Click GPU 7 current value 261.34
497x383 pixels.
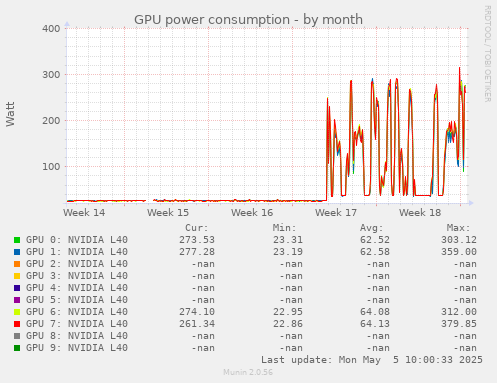(x=197, y=324)
